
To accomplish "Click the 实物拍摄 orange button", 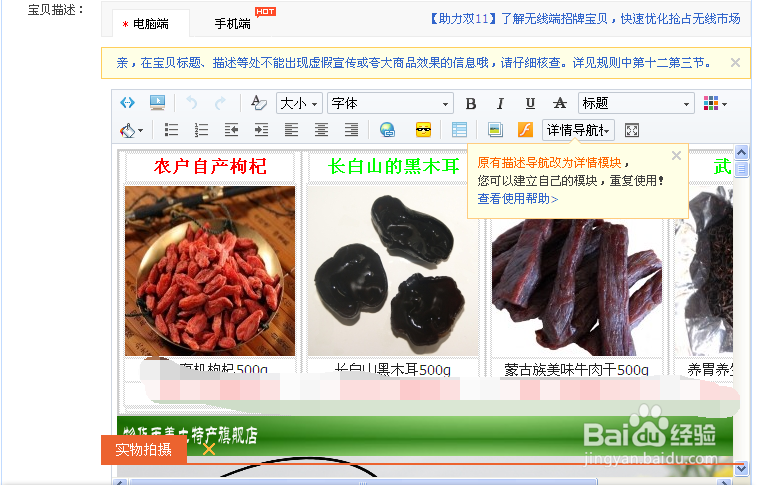I will [144, 450].
